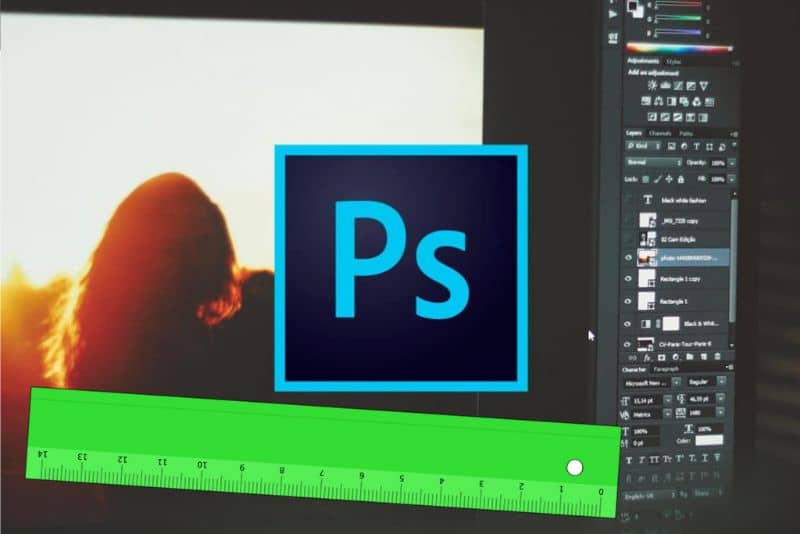Add a Color Balance adjustment
Viewport: 800px width, 534px height.
pyautogui.click(x=658, y=101)
